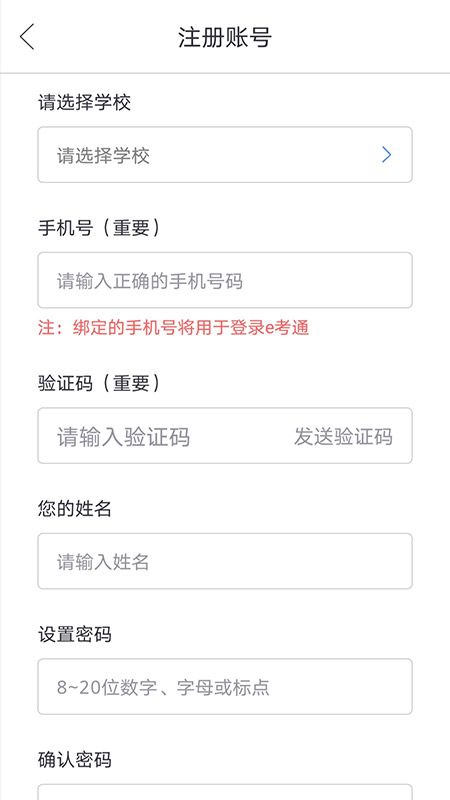Tap the back arrow icon
The image size is (450, 800).
(x=27, y=37)
